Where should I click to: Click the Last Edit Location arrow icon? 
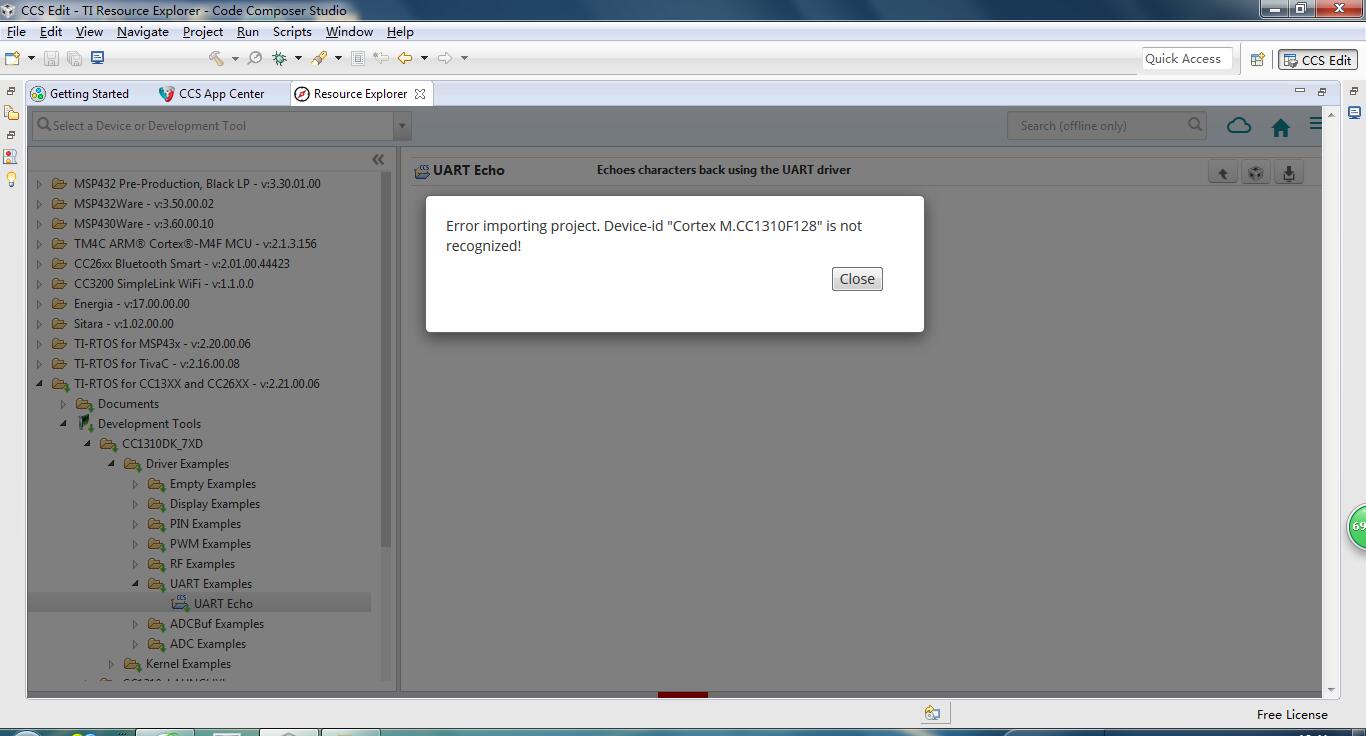pyautogui.click(x=381, y=58)
